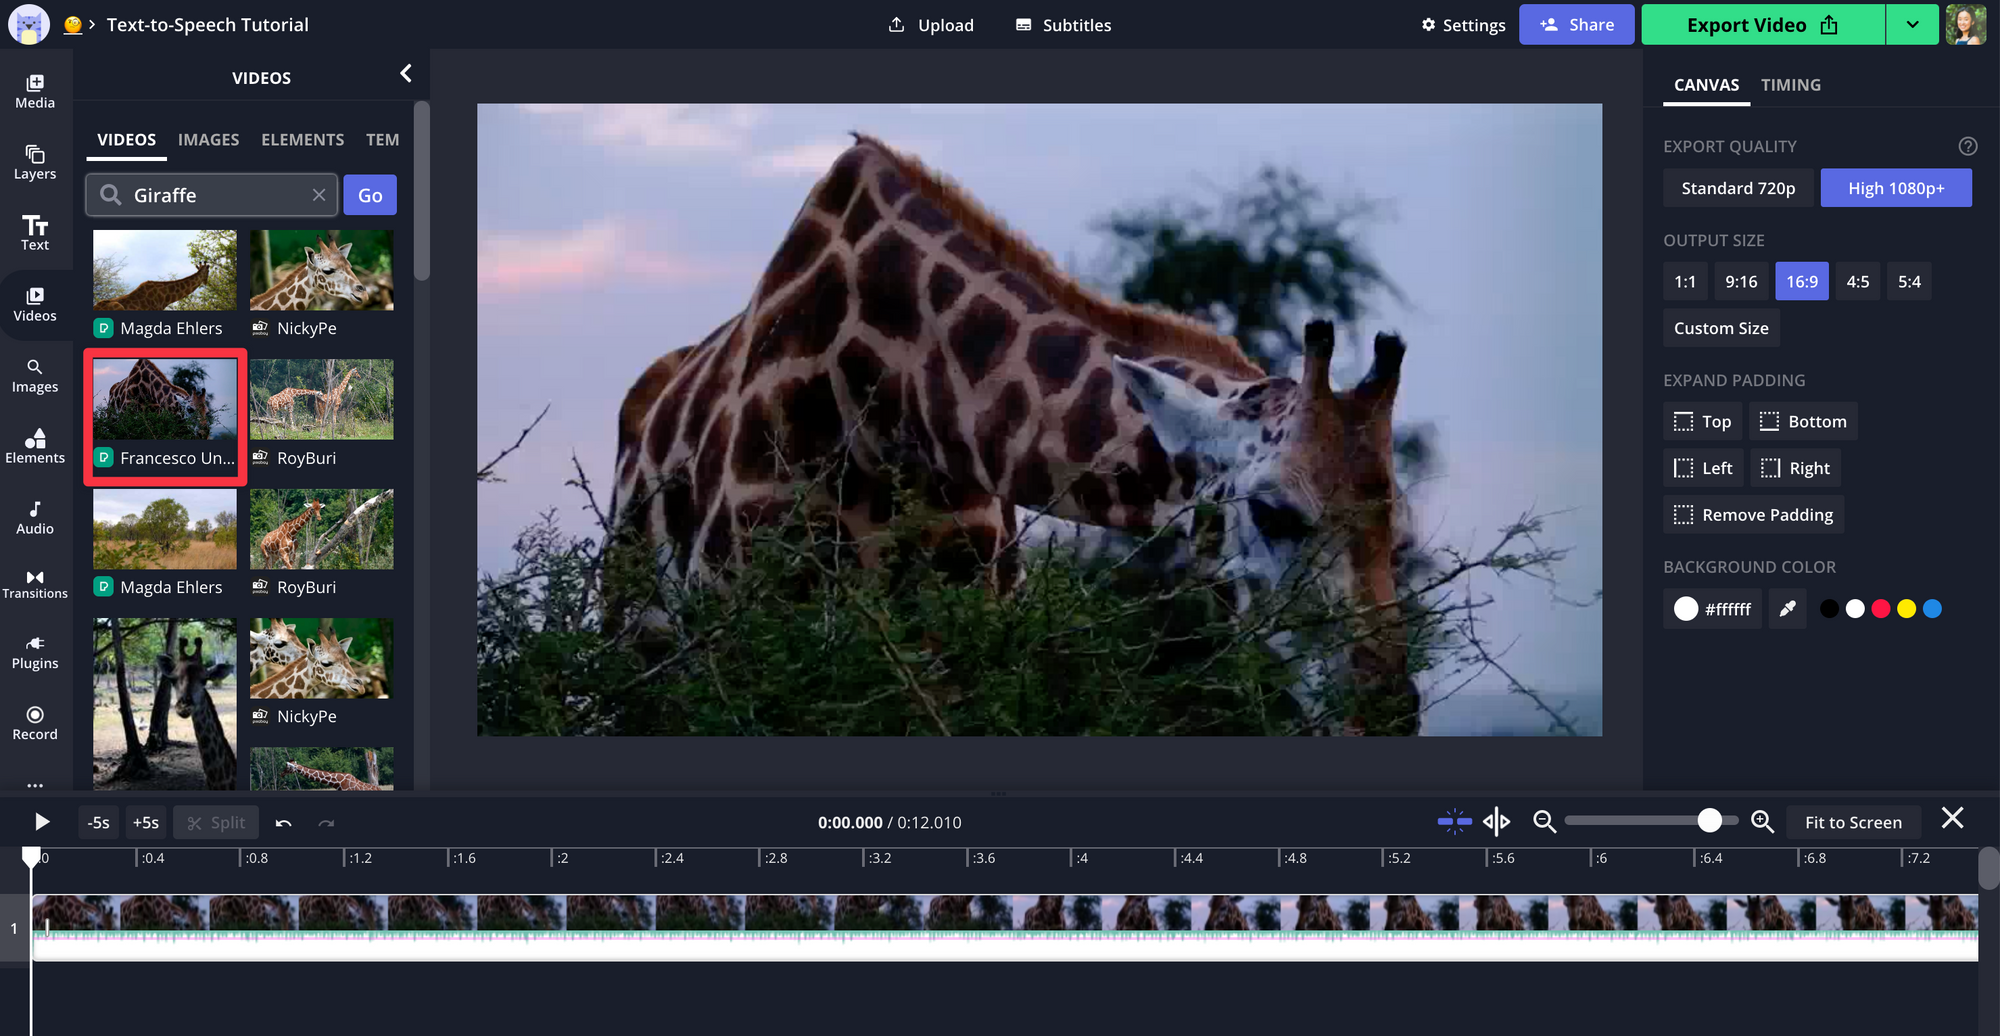This screenshot has height=1036, width=2000.
Task: Click the Record sidebar icon
Action: [x=35, y=722]
